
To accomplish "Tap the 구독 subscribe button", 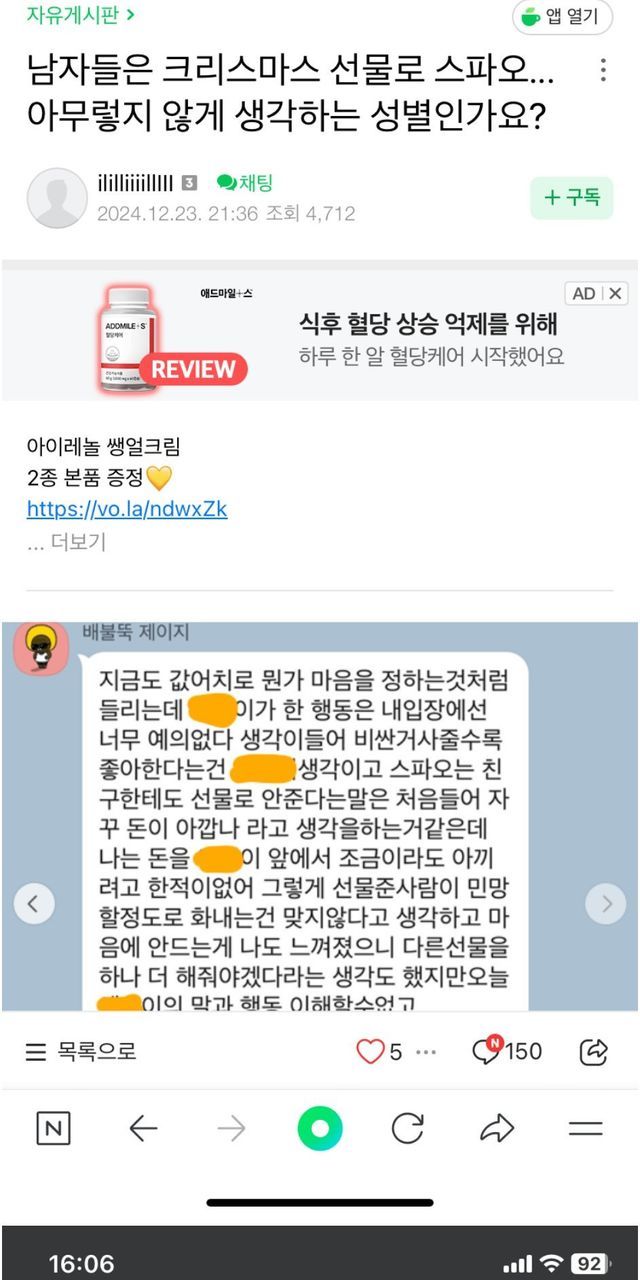I will click(x=571, y=197).
